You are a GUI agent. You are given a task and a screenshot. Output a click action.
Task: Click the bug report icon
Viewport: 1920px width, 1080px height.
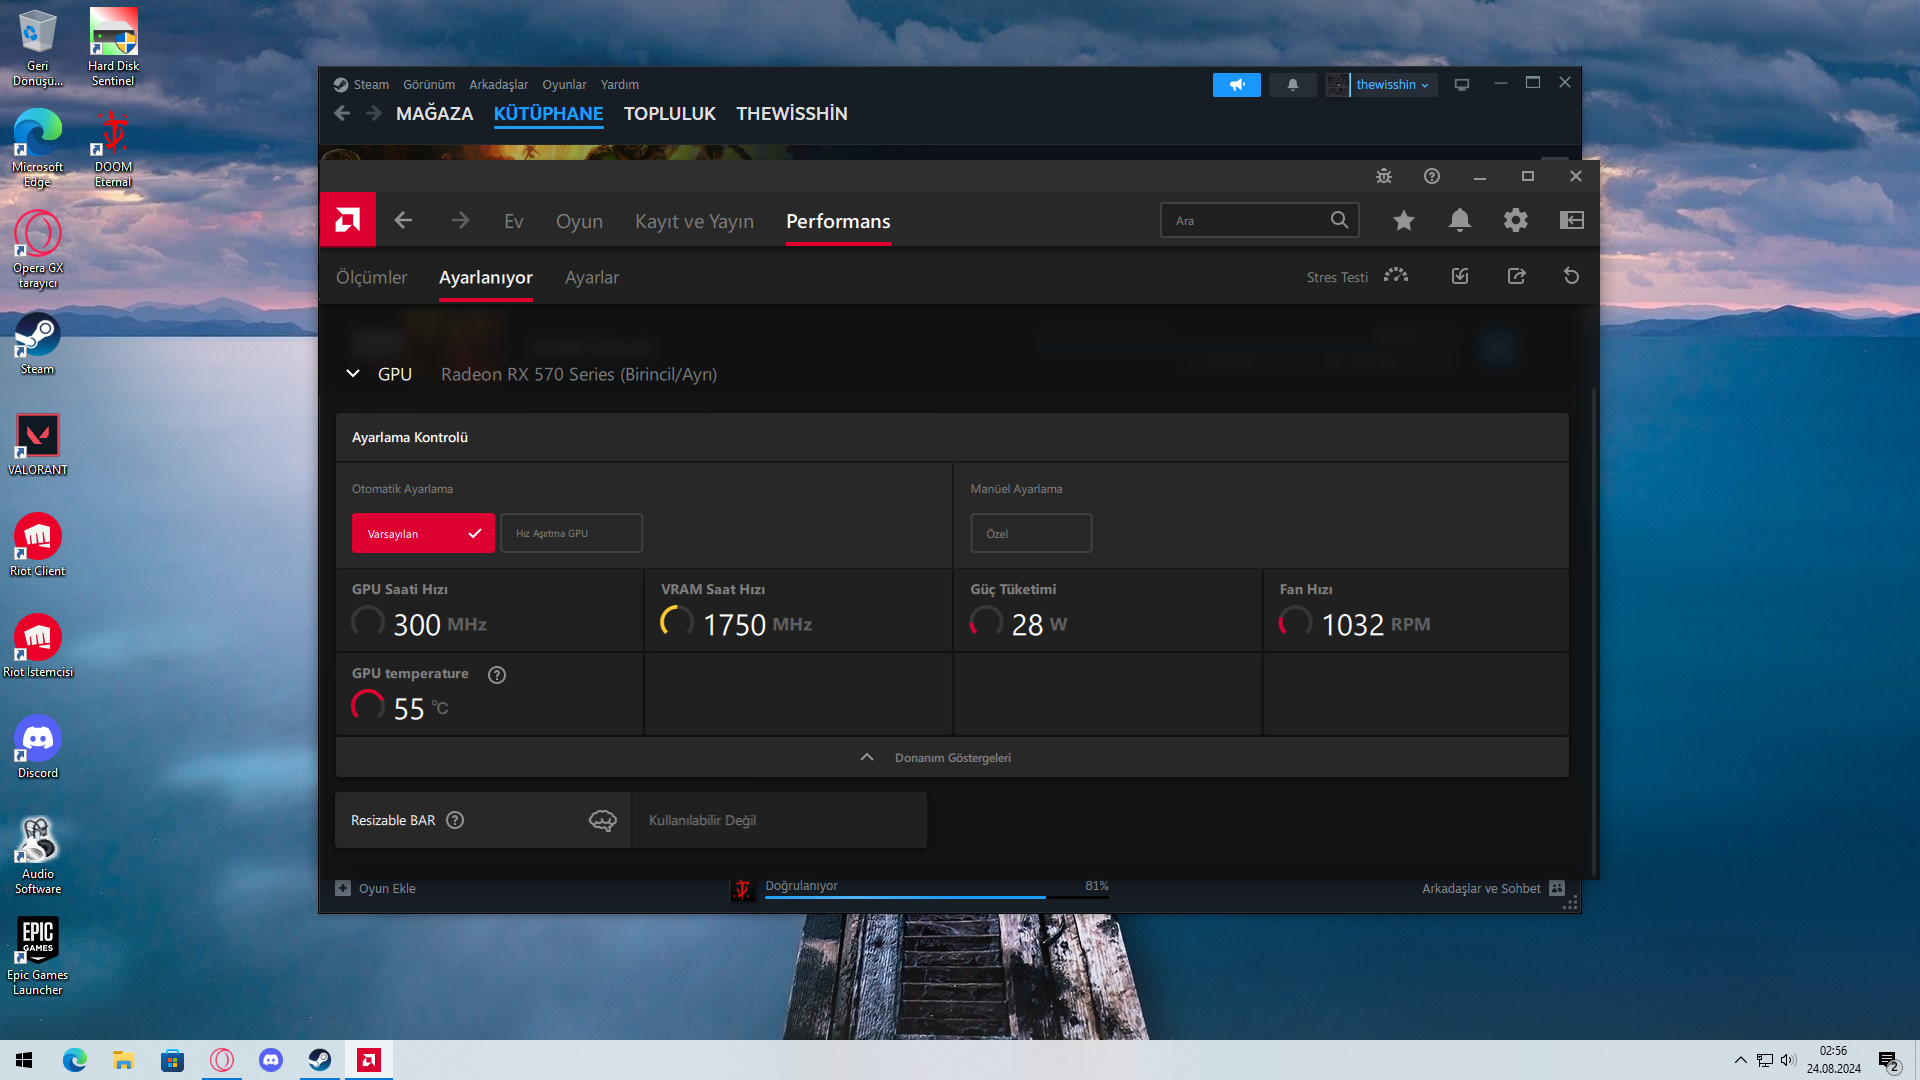(x=1384, y=176)
